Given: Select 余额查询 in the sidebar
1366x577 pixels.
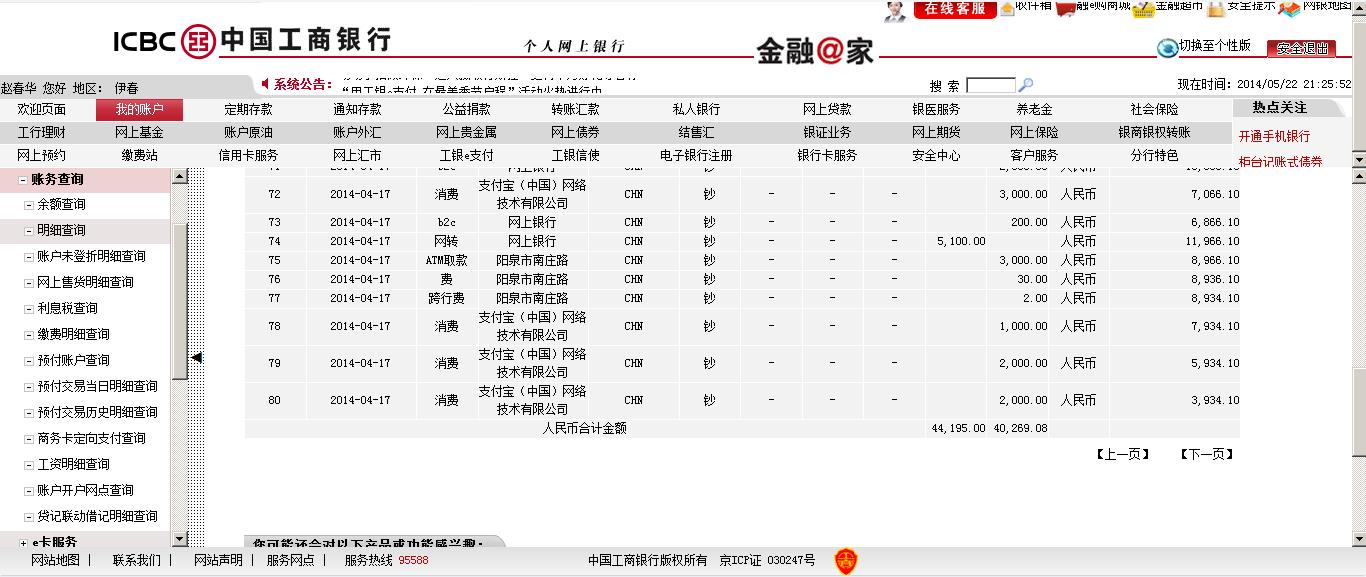Looking at the screenshot, I should [61, 205].
